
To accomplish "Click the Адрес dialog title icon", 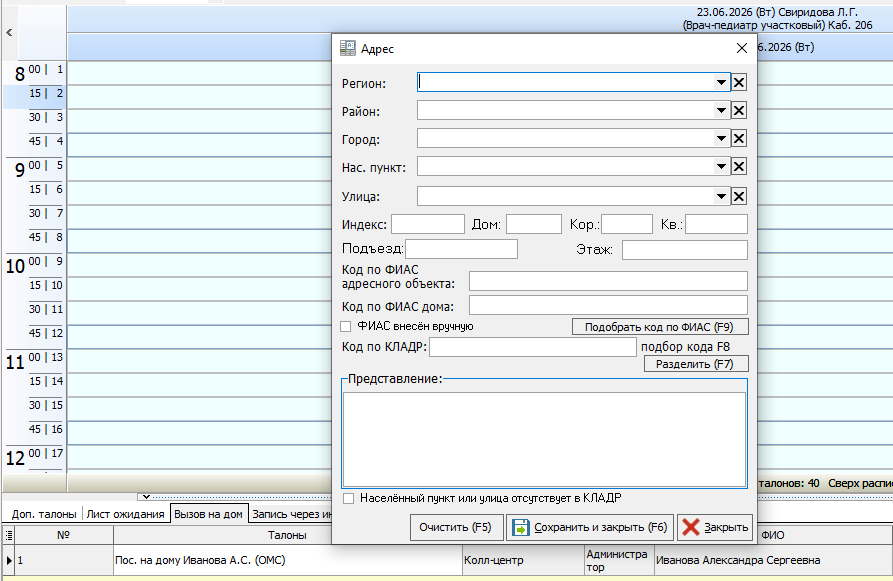I will pos(347,48).
